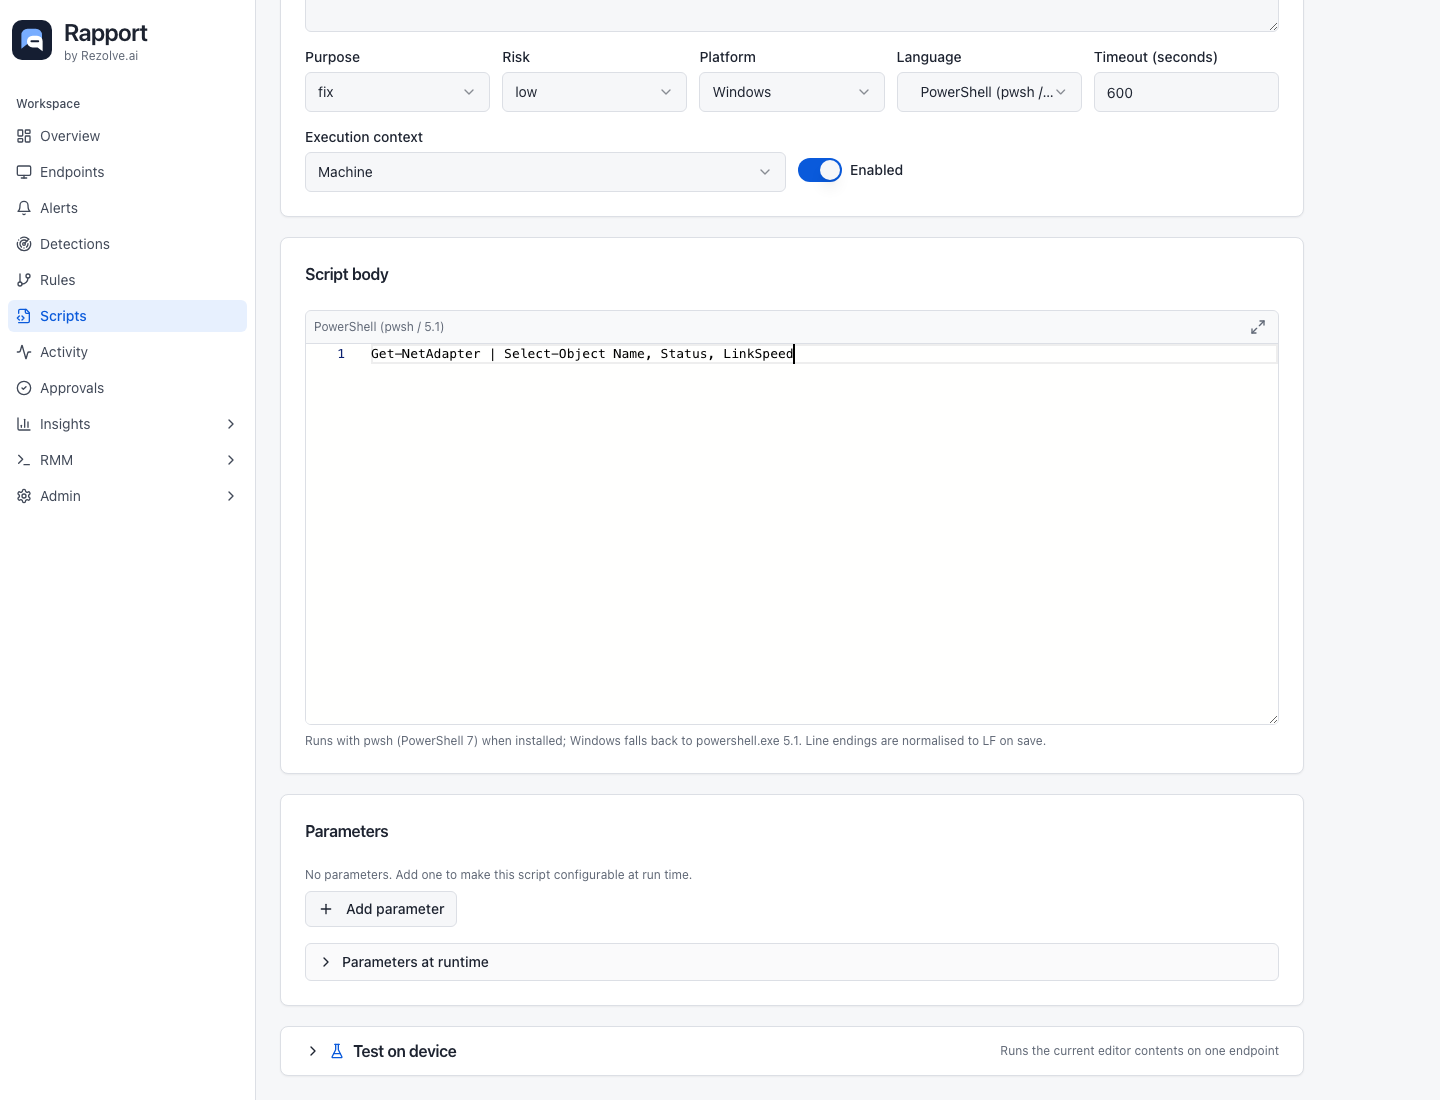Click the Rules branch icon
The image size is (1440, 1100).
pos(24,280)
